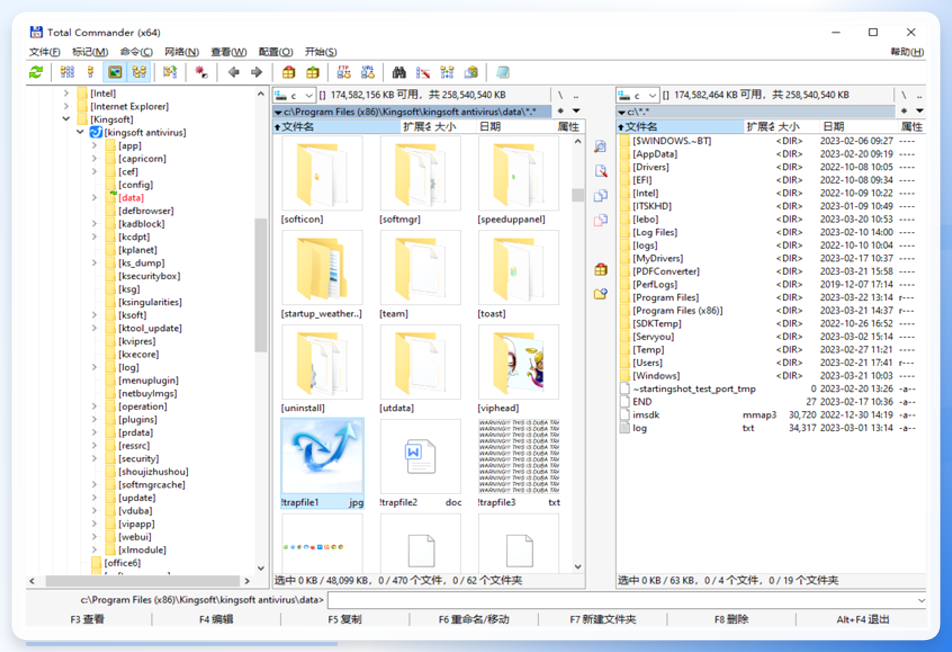Open the 查看(W) menu
The width and height of the screenshot is (952, 652).
click(x=228, y=52)
